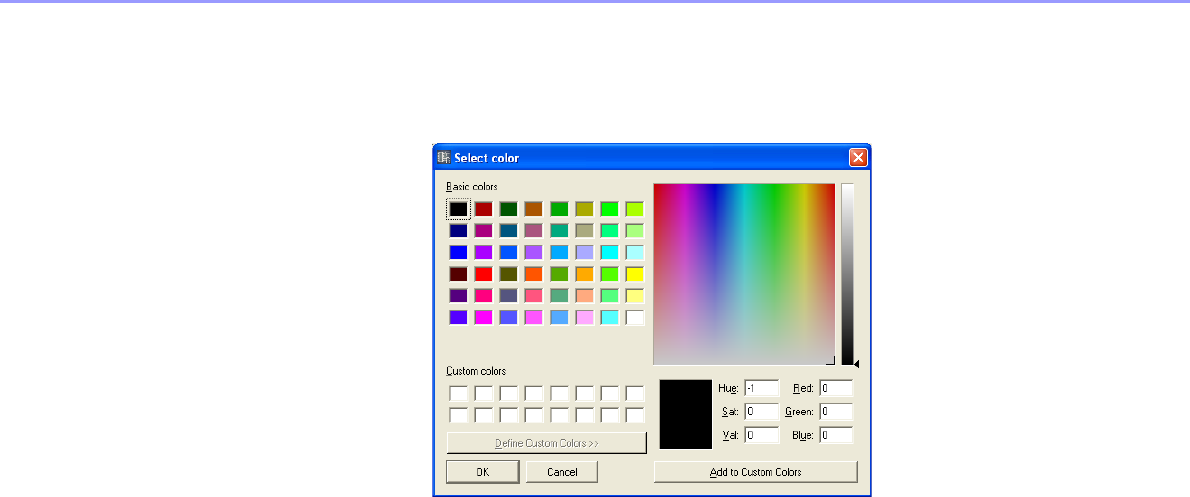This screenshot has height=497, width=1190.
Task: Click the black current color preview box
Action: click(686, 414)
